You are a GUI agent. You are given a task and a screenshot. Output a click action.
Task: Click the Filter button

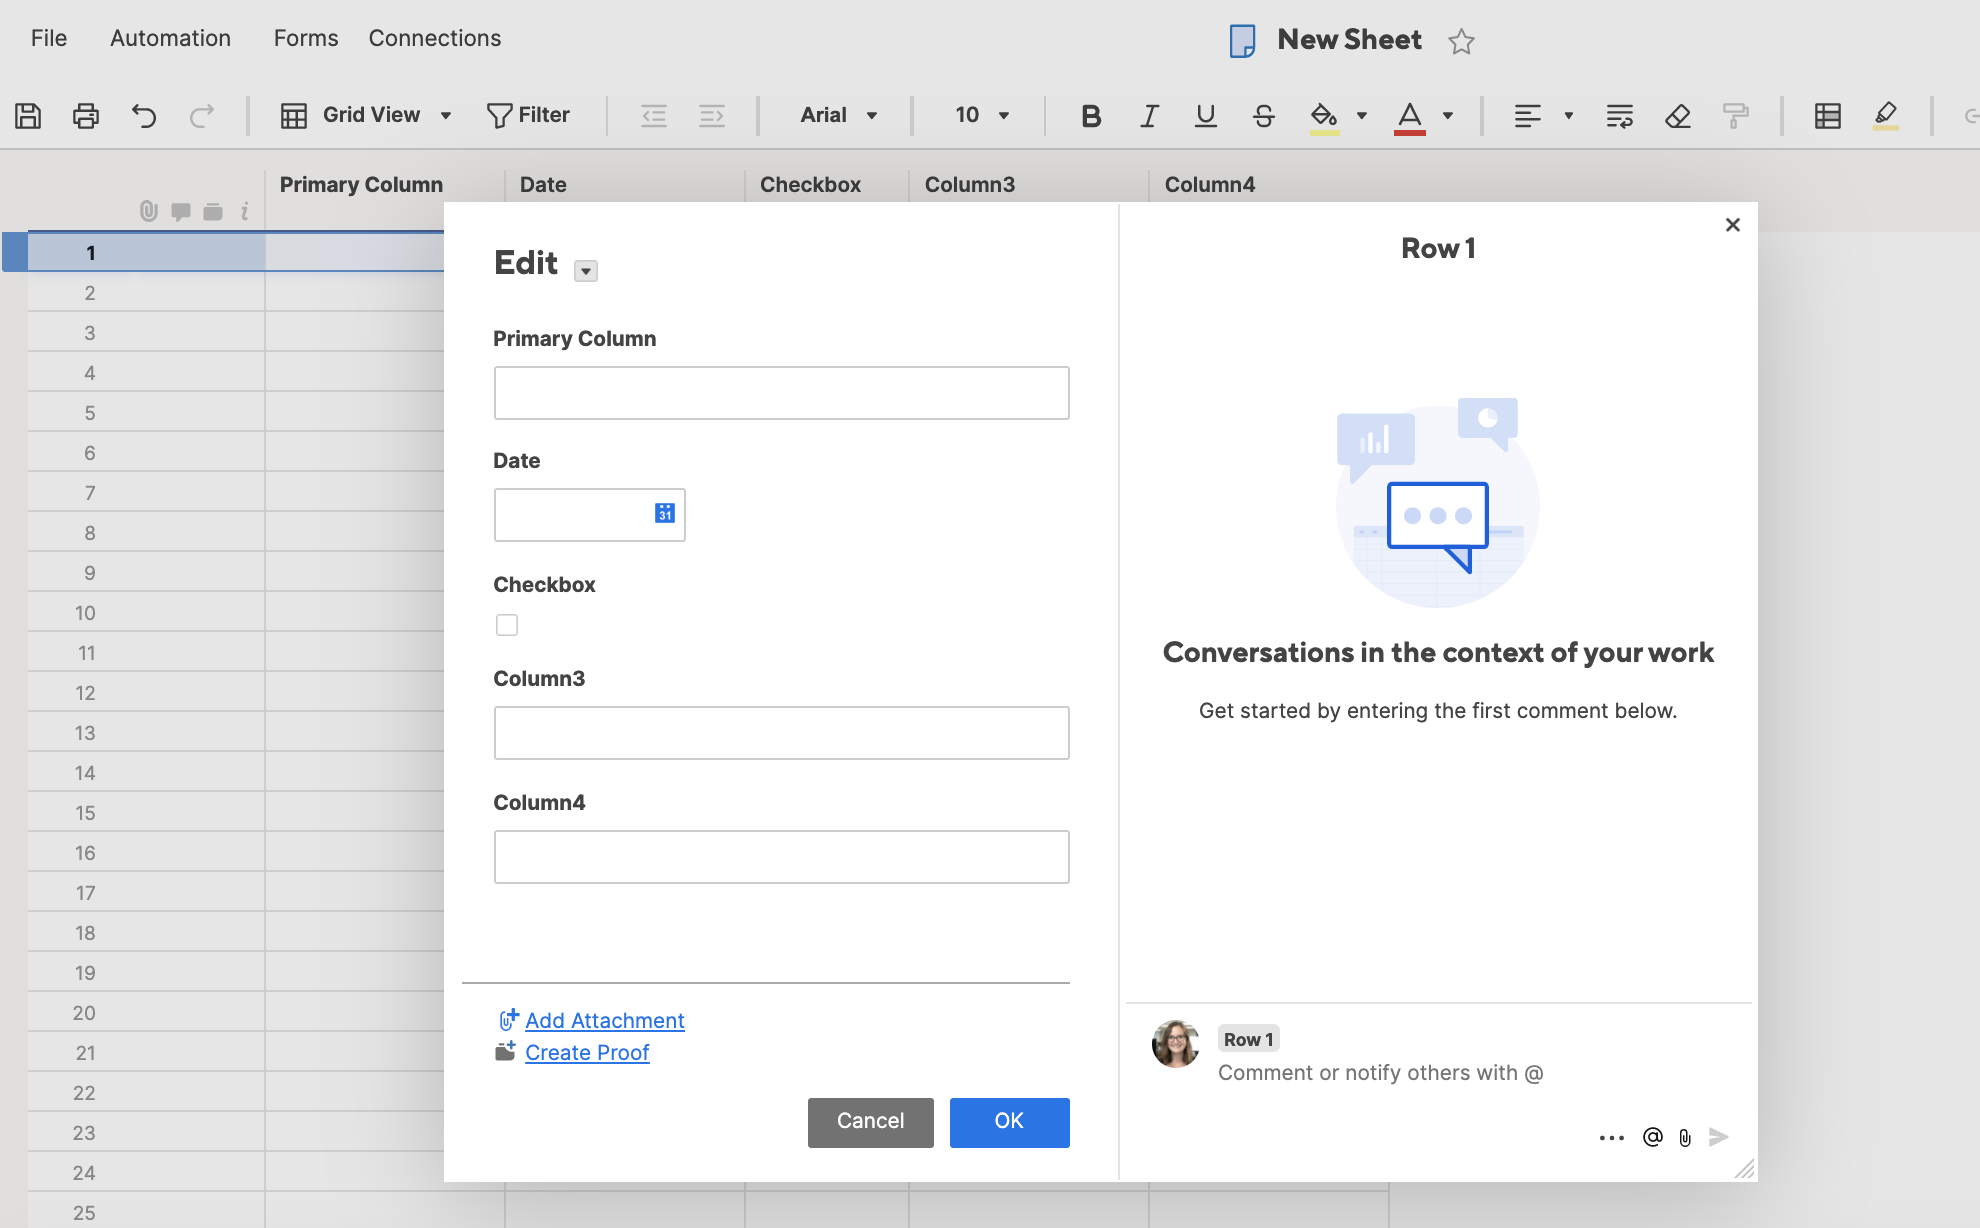(x=528, y=116)
